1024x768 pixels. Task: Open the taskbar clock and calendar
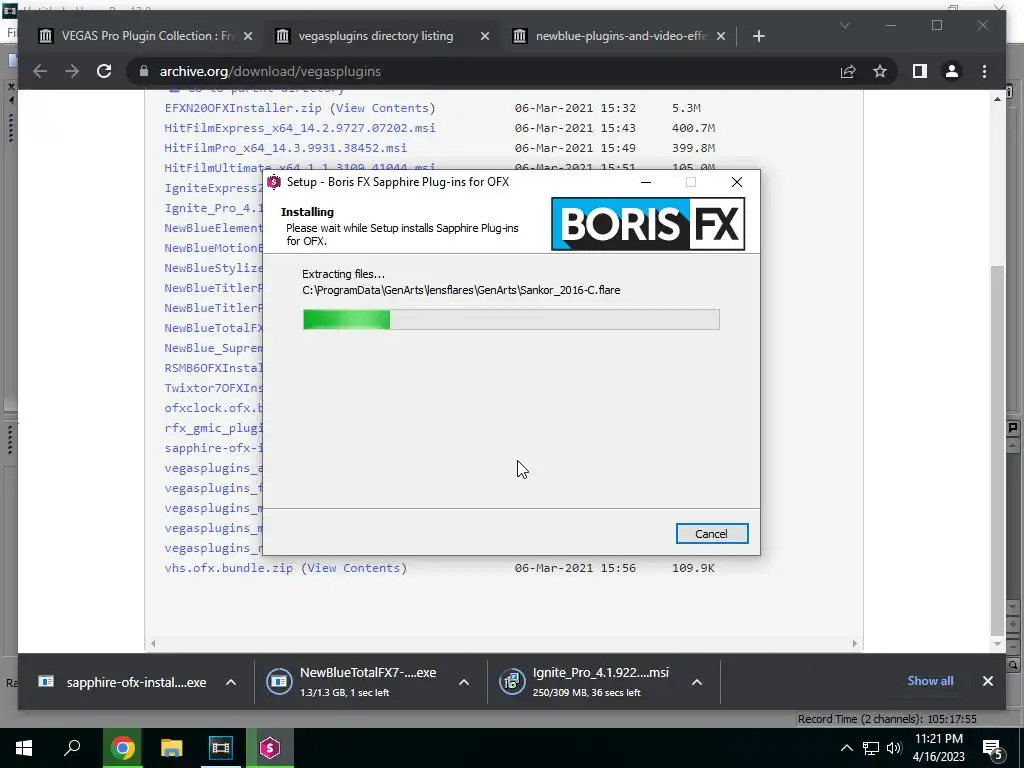938,748
